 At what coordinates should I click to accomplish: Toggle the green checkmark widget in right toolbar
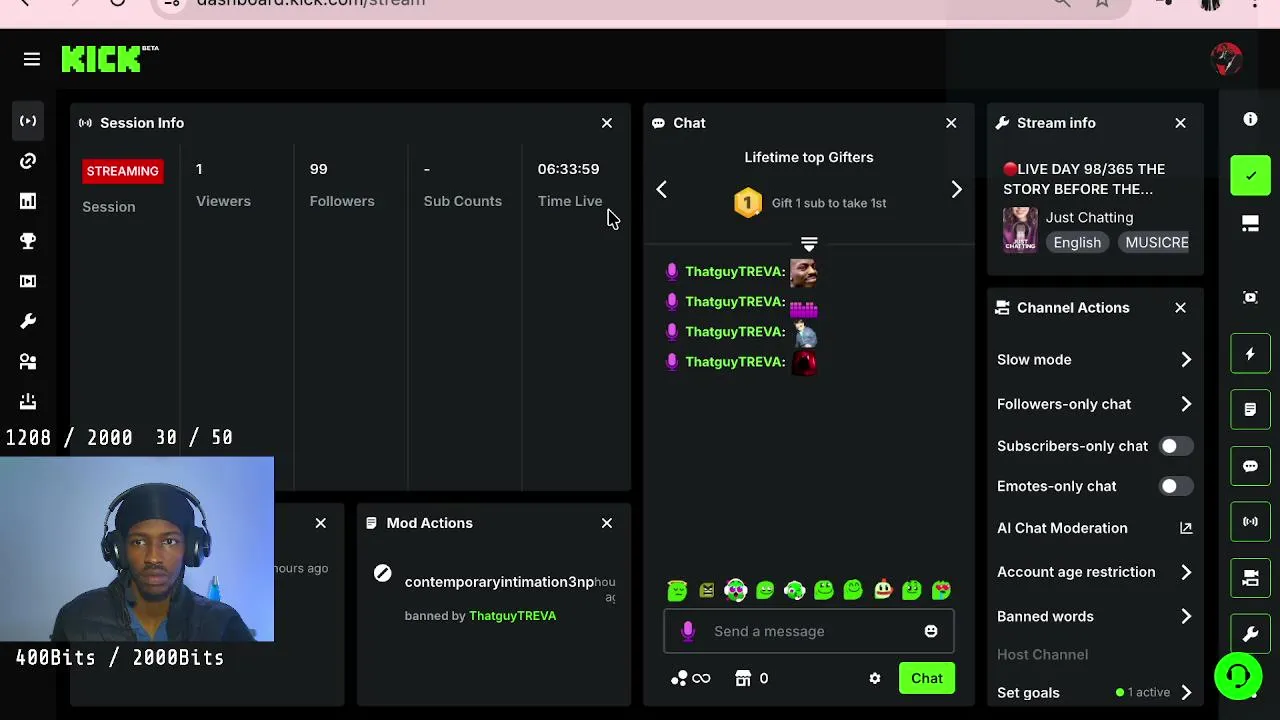click(1250, 176)
